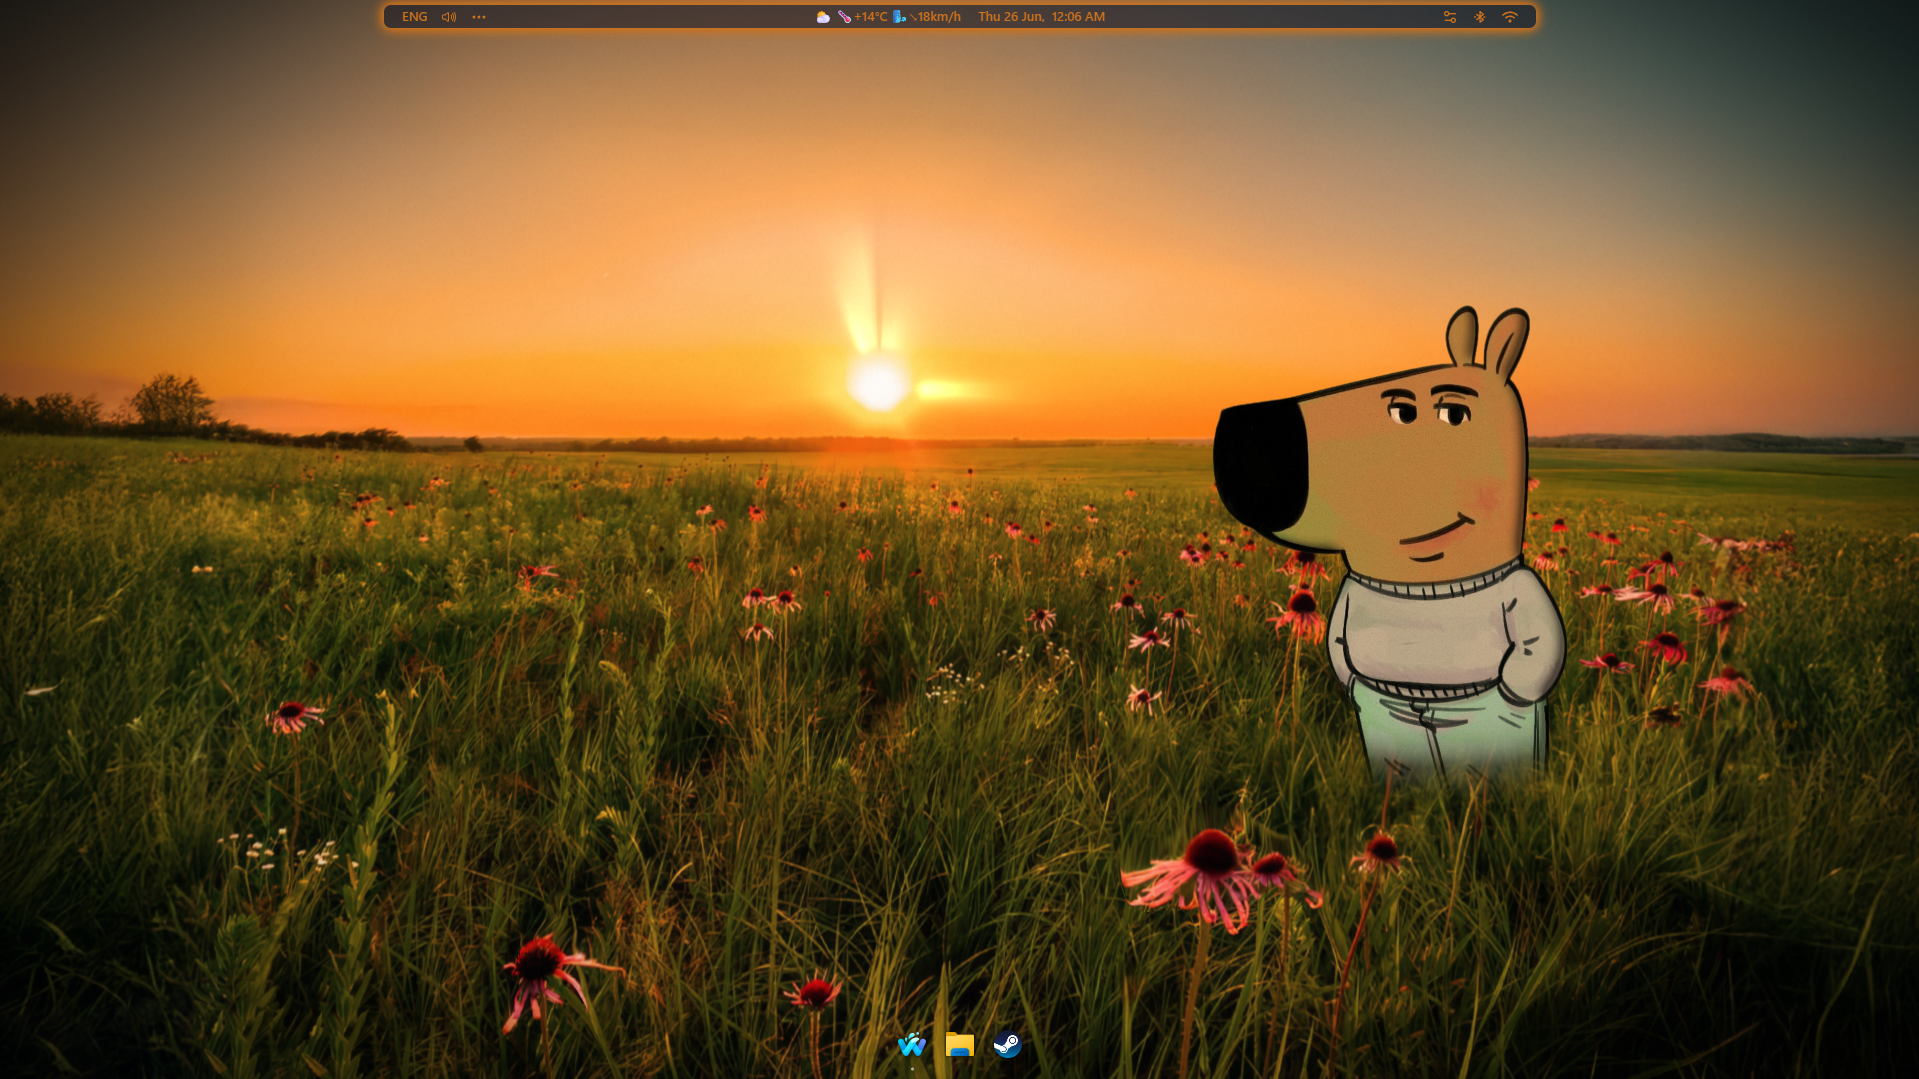Image resolution: width=1919 pixels, height=1079 pixels.
Task: Click the 18km/h wind speed text
Action: (x=939, y=17)
